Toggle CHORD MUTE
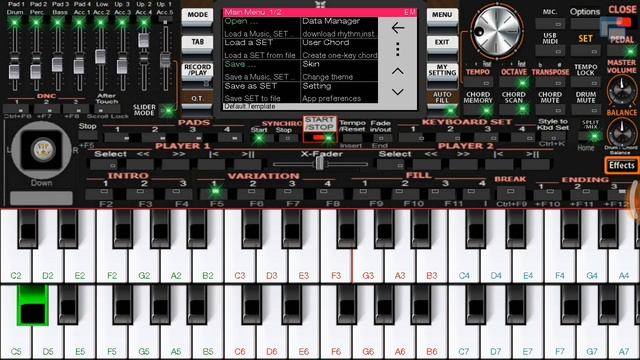The image size is (640, 360). coord(550,109)
